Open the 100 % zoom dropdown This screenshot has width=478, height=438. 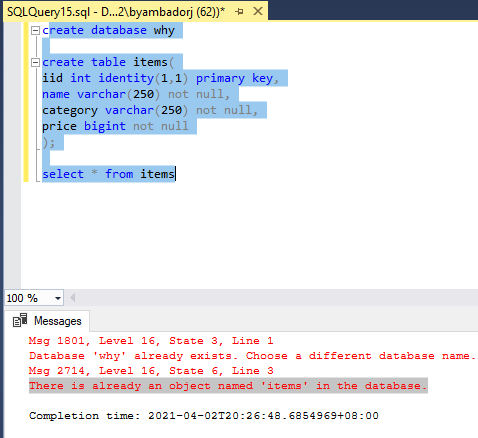pyautogui.click(x=58, y=298)
